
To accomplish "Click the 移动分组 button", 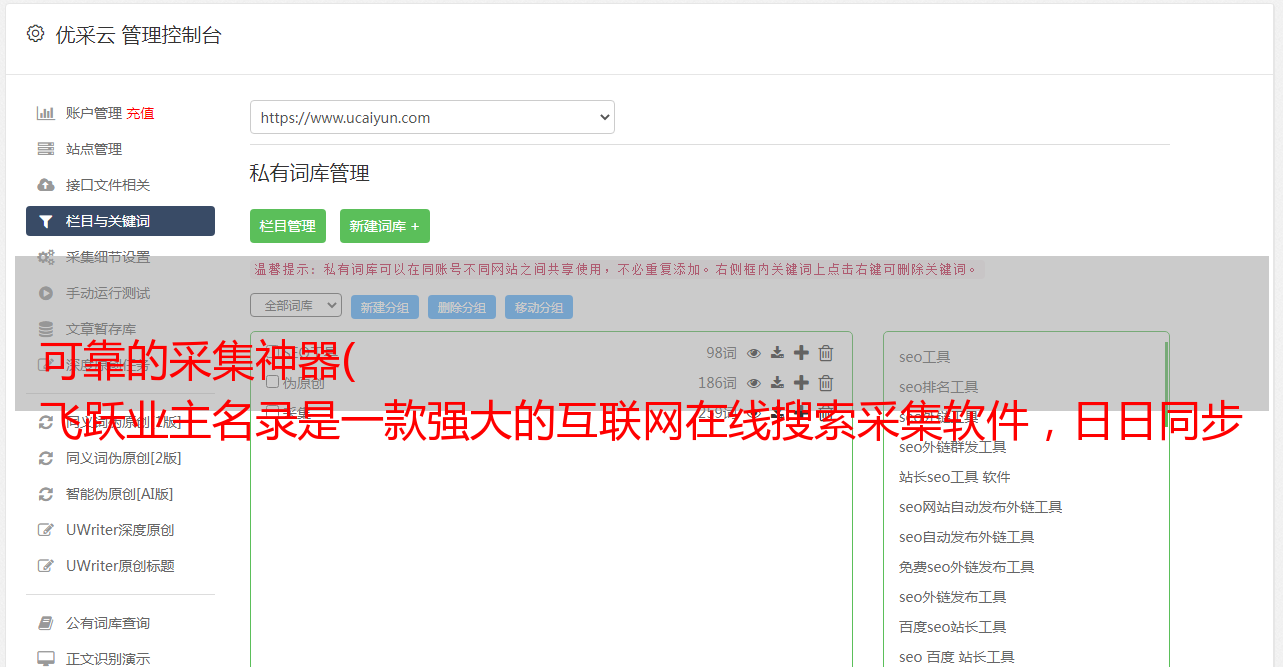I will pos(539,307).
